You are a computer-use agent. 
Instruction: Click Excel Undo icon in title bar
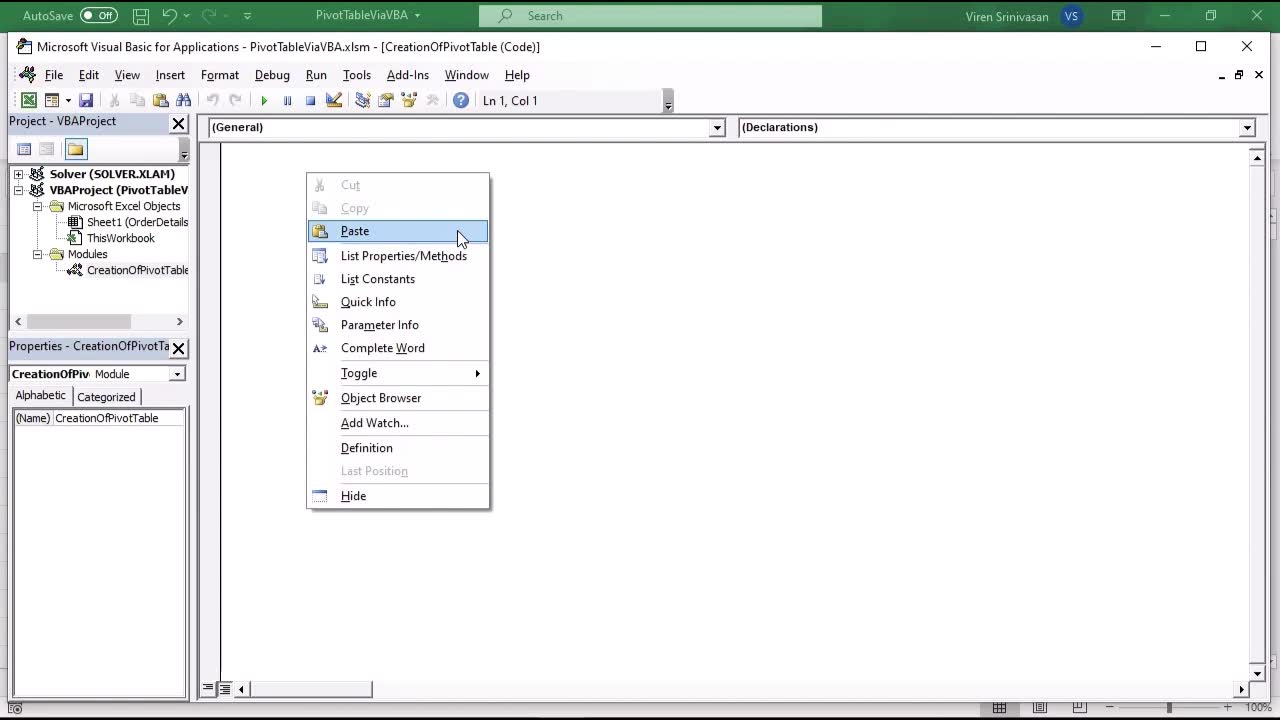169,16
